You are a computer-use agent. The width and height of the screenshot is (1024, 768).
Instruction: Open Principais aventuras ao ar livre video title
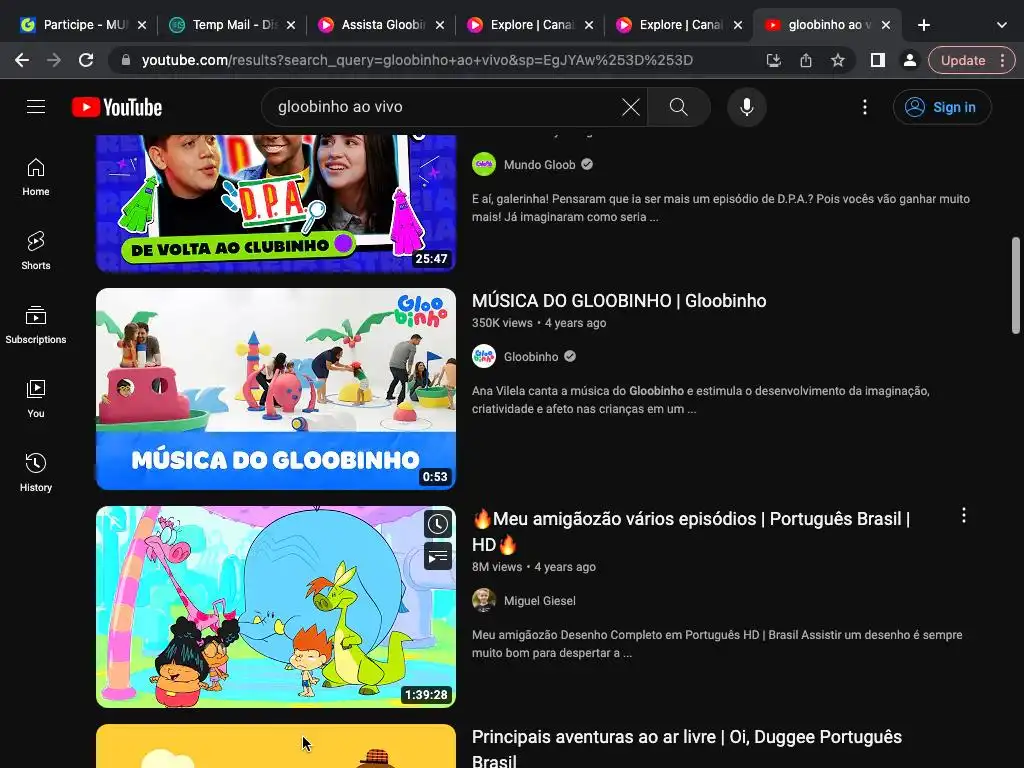click(687, 748)
